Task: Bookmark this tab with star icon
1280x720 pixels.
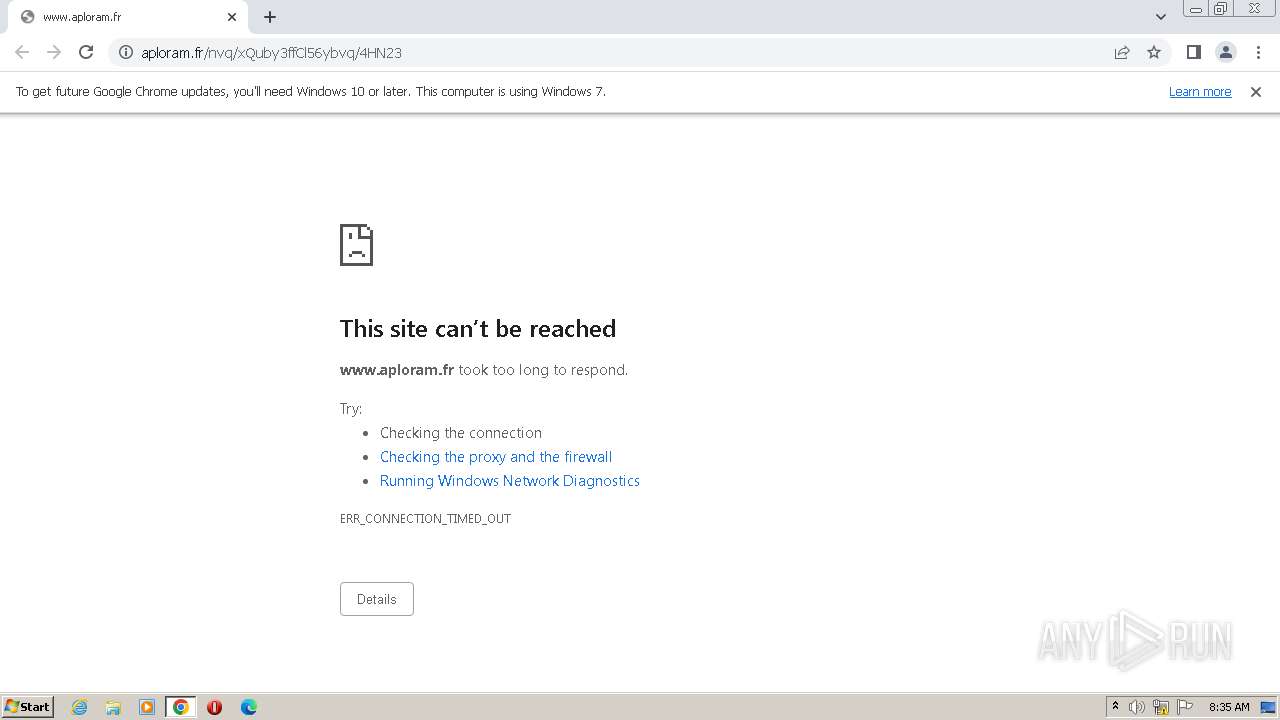Action: click(1154, 52)
